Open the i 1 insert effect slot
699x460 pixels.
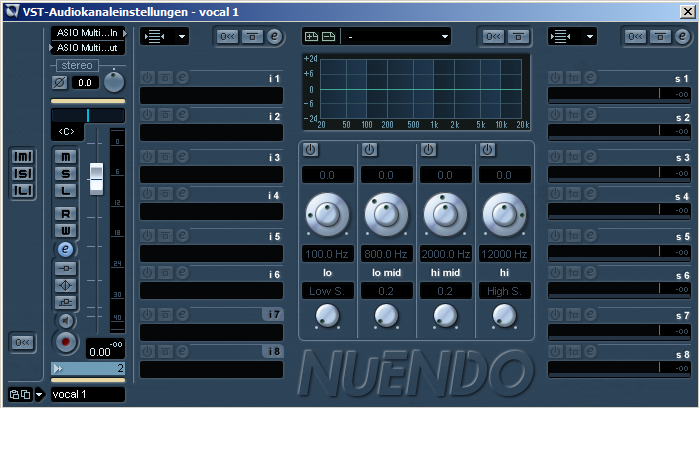211,96
